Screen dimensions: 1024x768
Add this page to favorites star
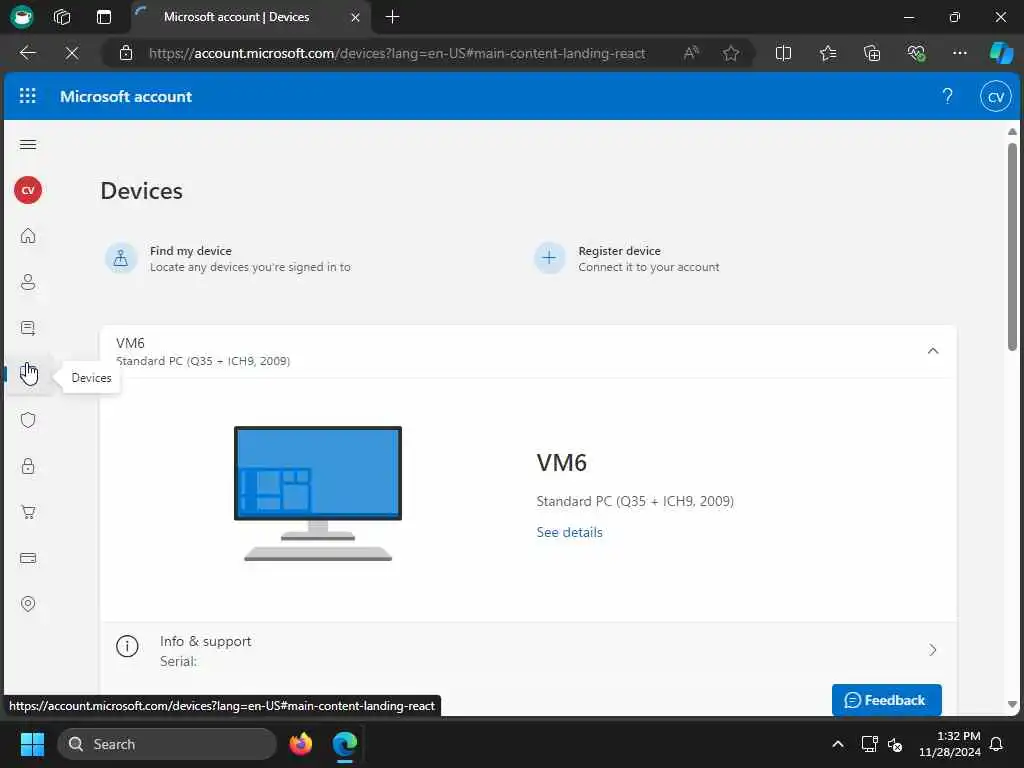[731, 53]
